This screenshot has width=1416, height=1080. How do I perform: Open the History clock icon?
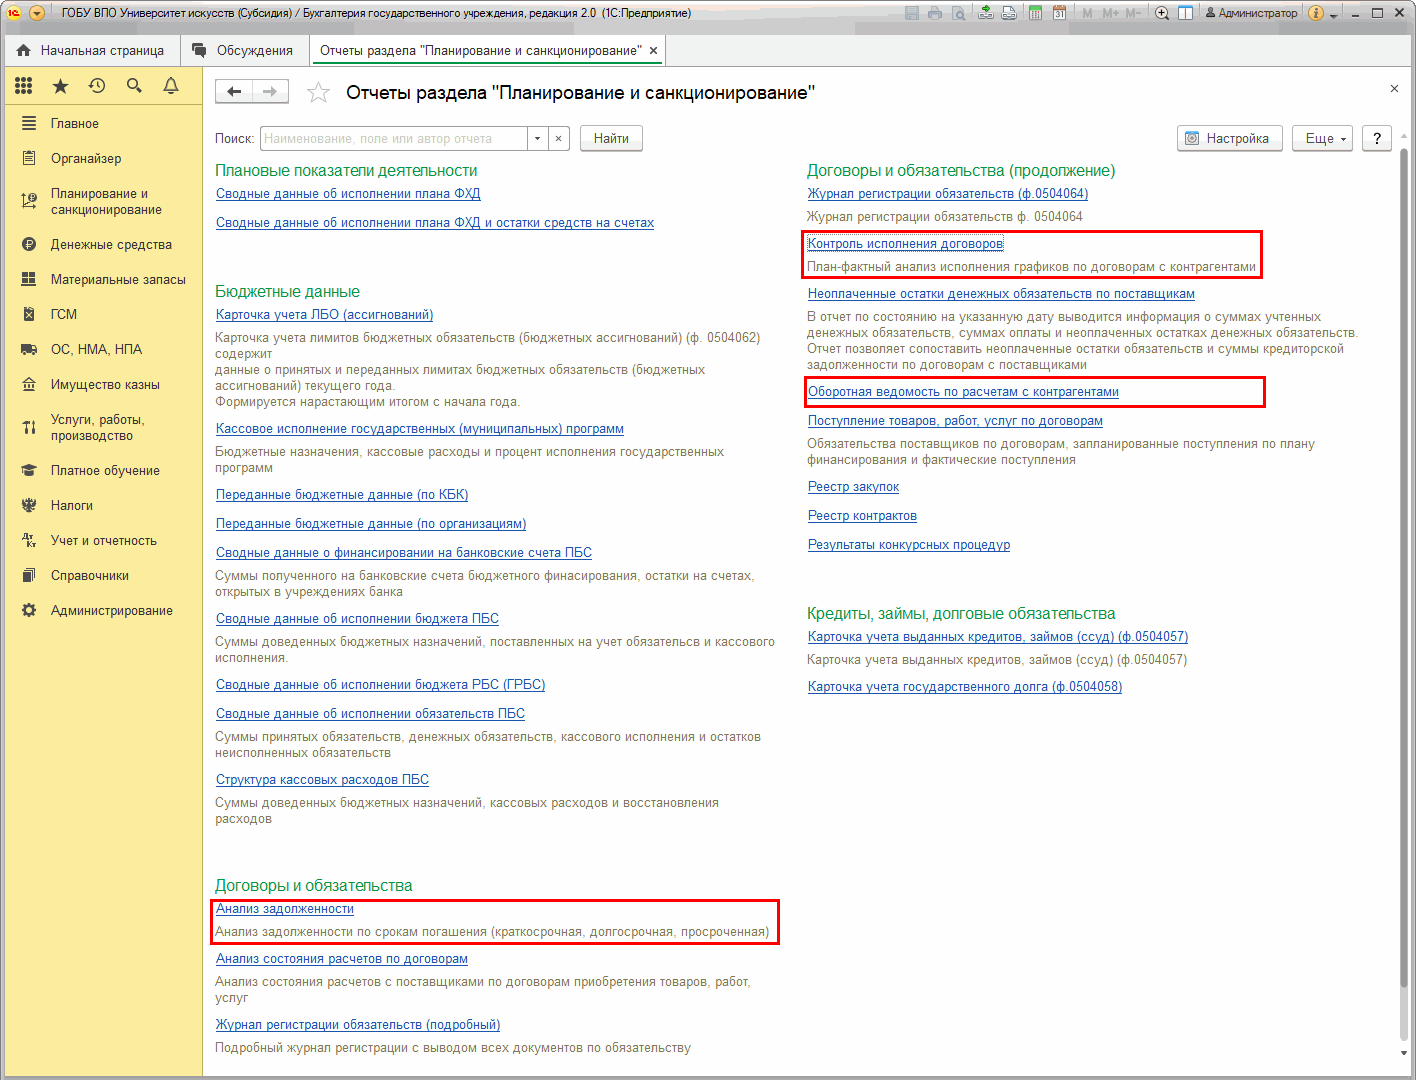pos(97,86)
